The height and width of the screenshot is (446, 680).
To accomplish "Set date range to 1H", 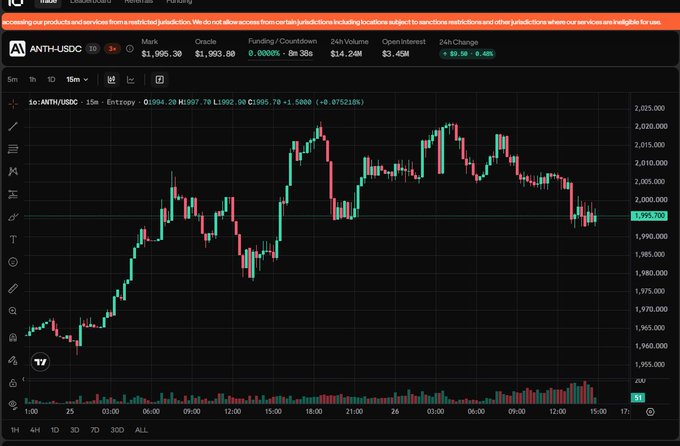I will click(x=15, y=430).
